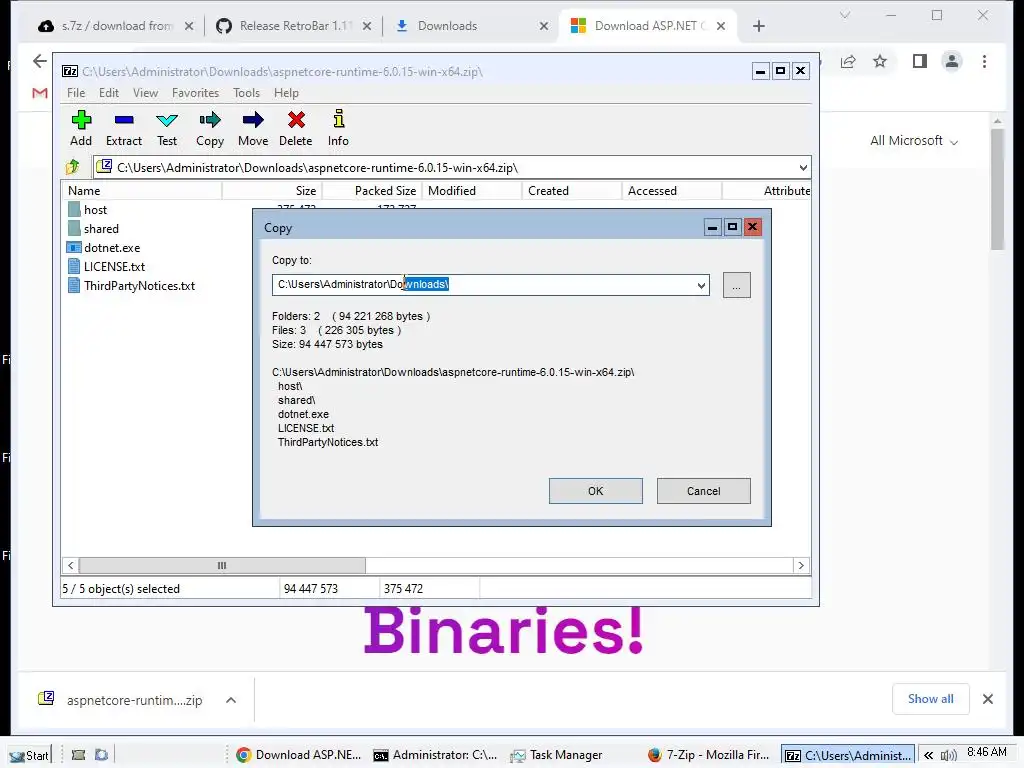Click the horizontal scrollbar right arrow

(801, 566)
